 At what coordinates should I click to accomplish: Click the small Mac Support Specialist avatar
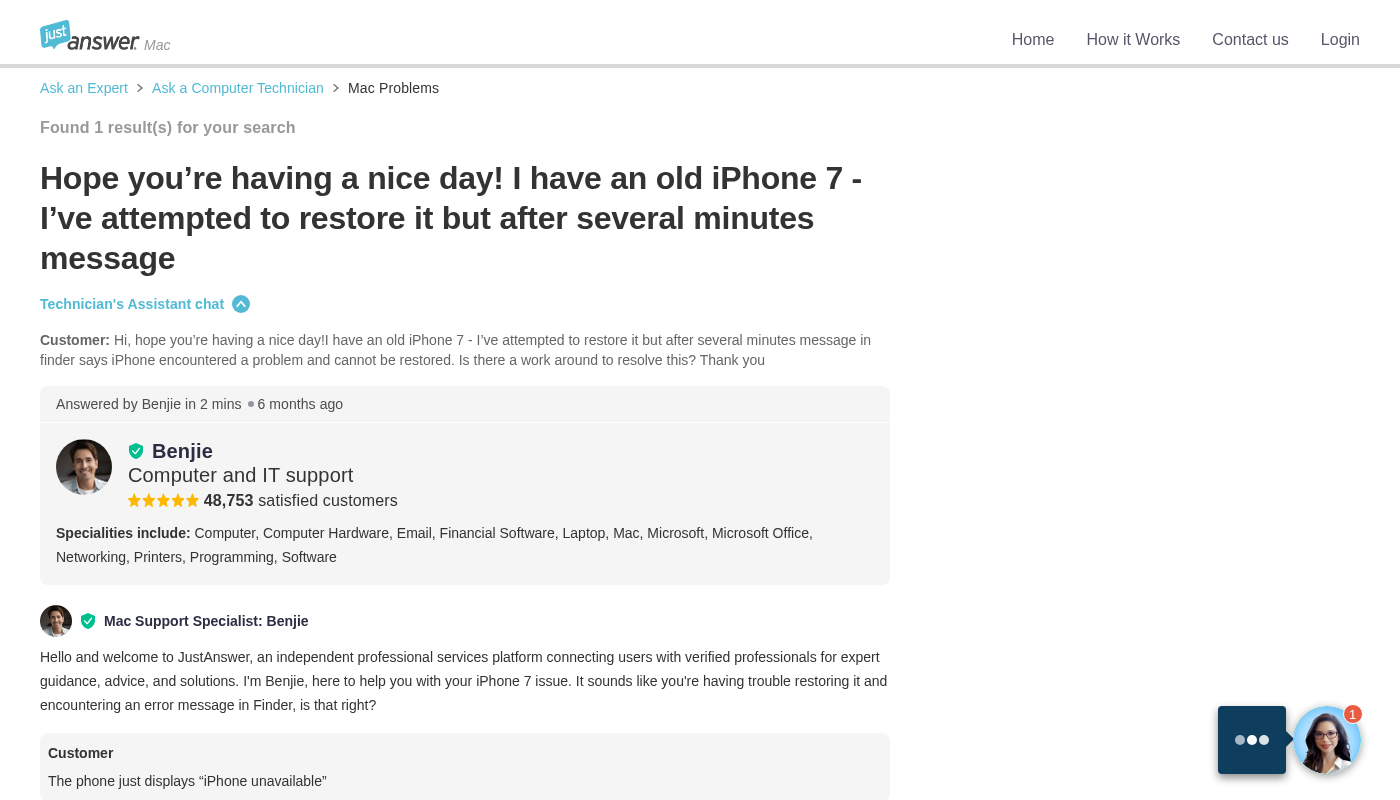click(56, 621)
